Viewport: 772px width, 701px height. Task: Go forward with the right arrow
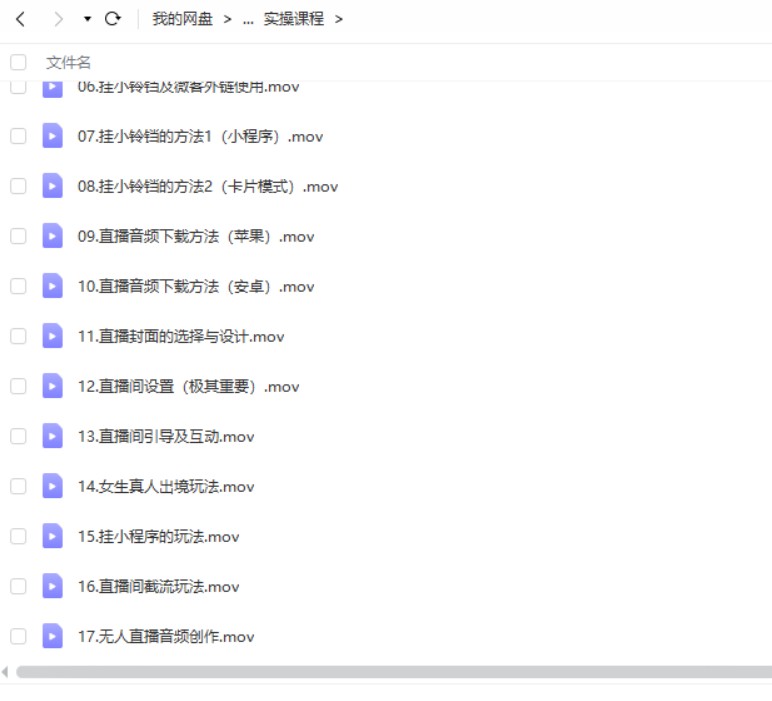58,19
